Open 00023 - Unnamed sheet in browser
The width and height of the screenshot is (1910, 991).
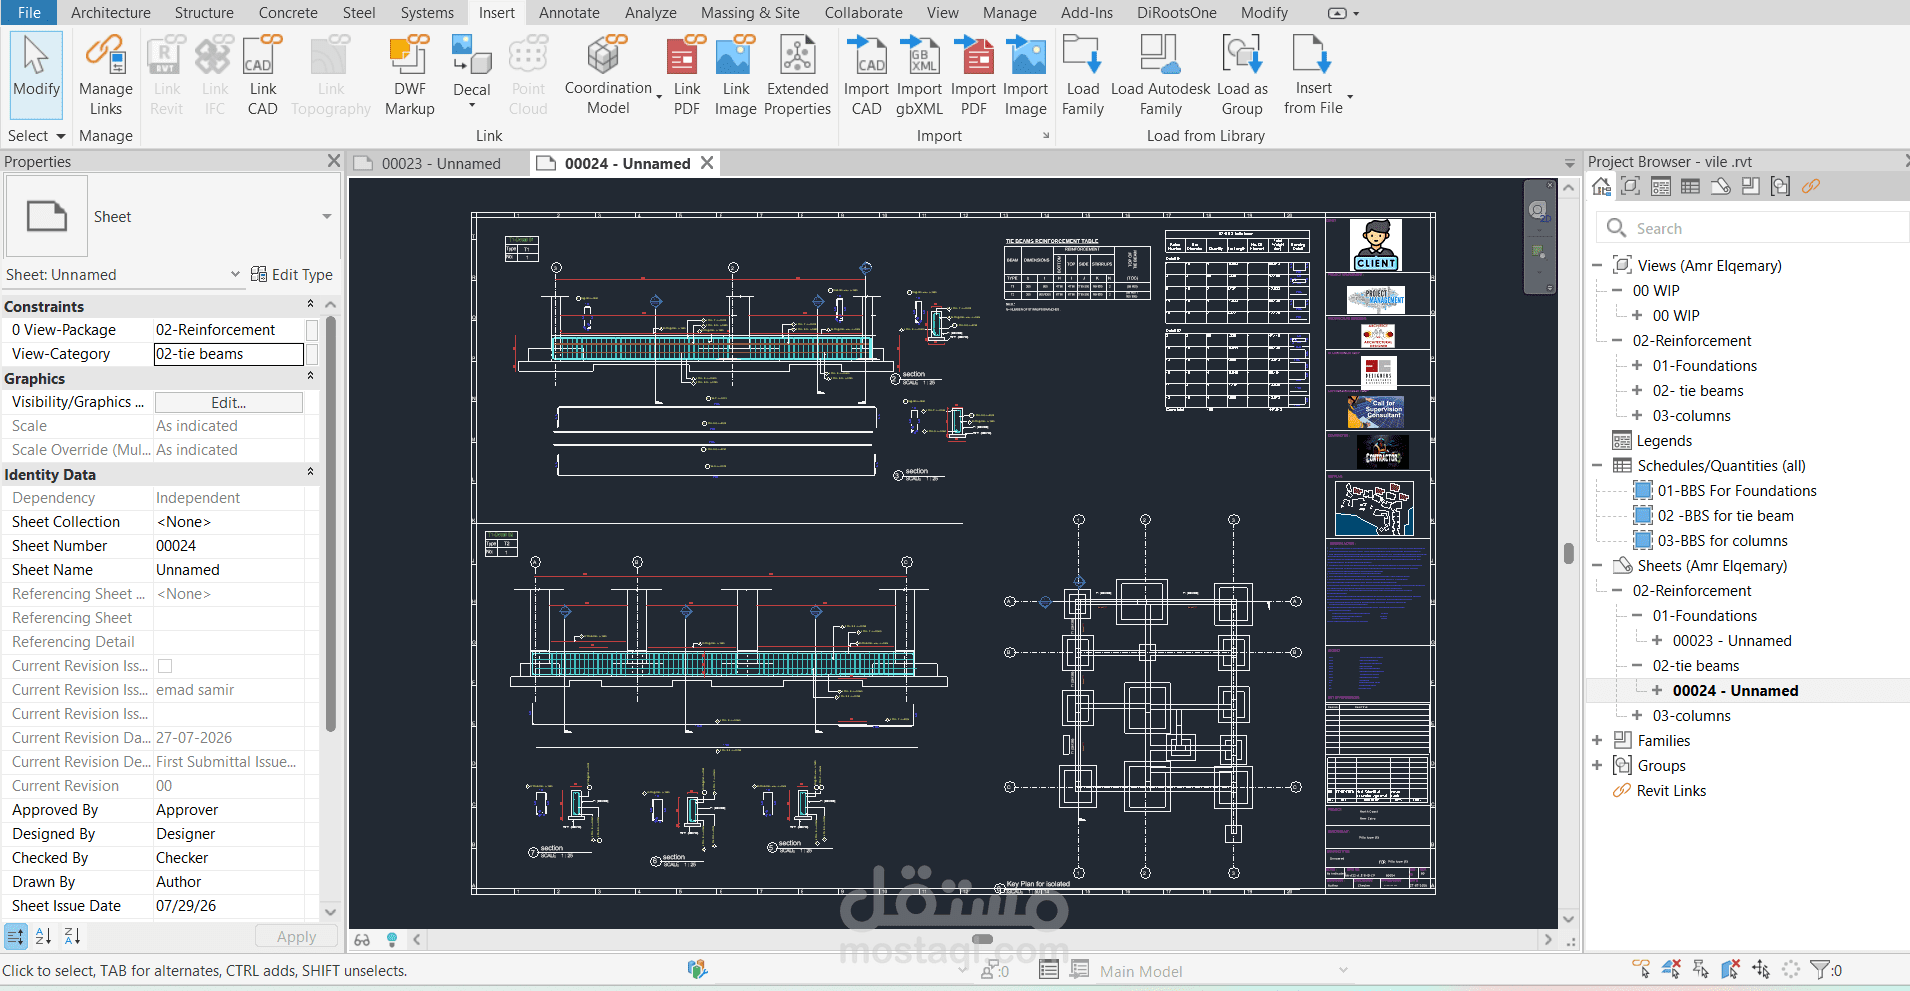click(x=1732, y=640)
